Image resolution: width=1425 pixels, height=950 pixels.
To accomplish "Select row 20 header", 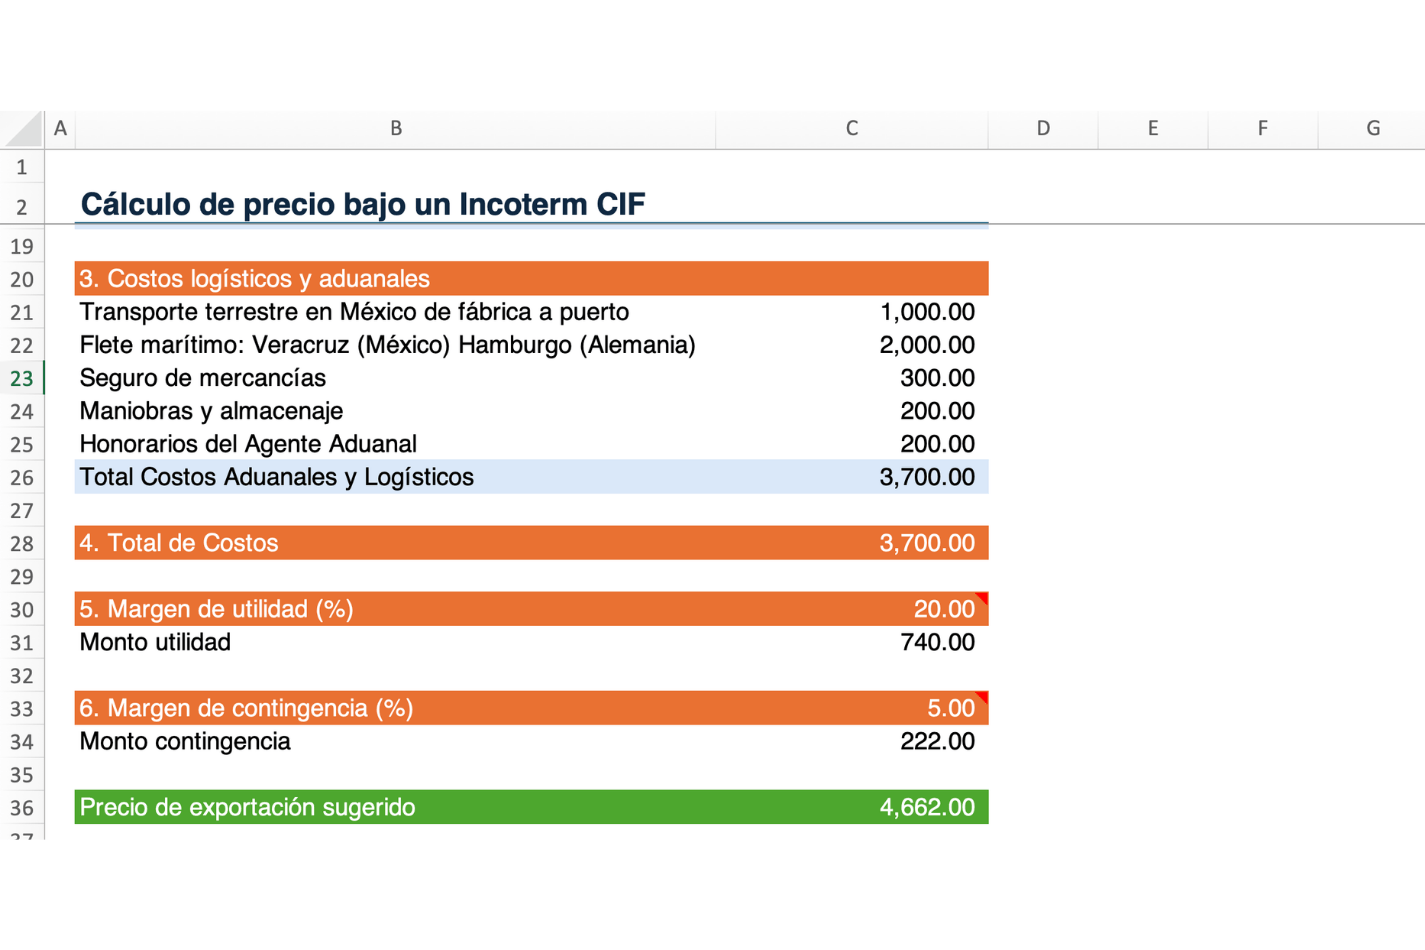I will click(x=22, y=279).
